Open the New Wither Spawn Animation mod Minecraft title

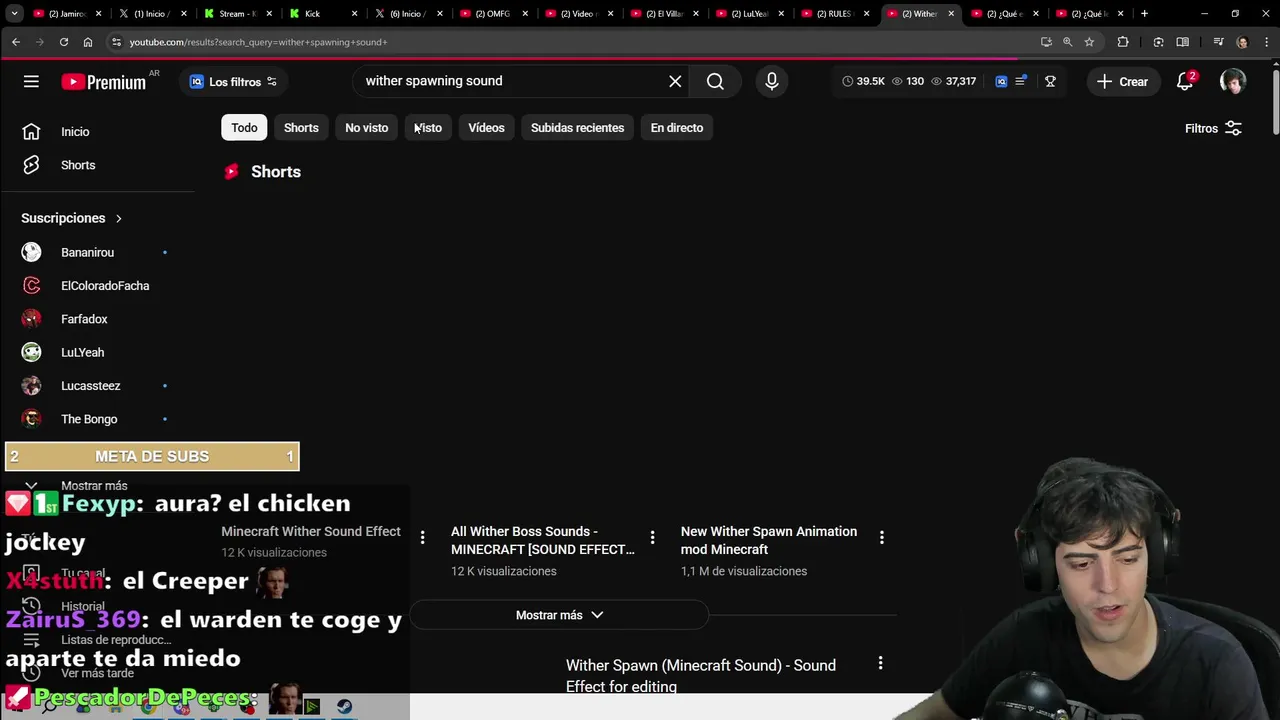coord(769,540)
